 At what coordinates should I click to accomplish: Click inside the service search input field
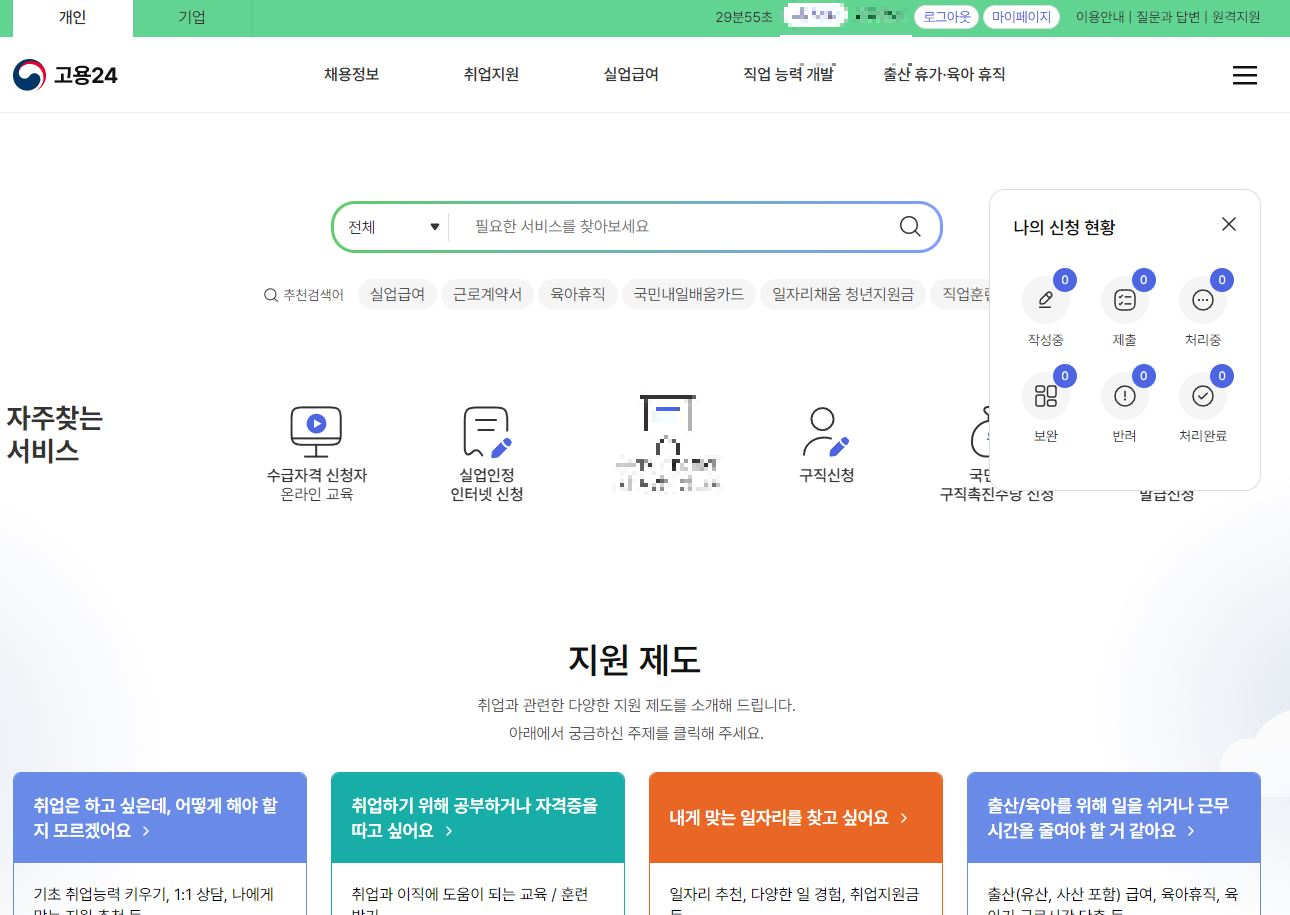670,226
